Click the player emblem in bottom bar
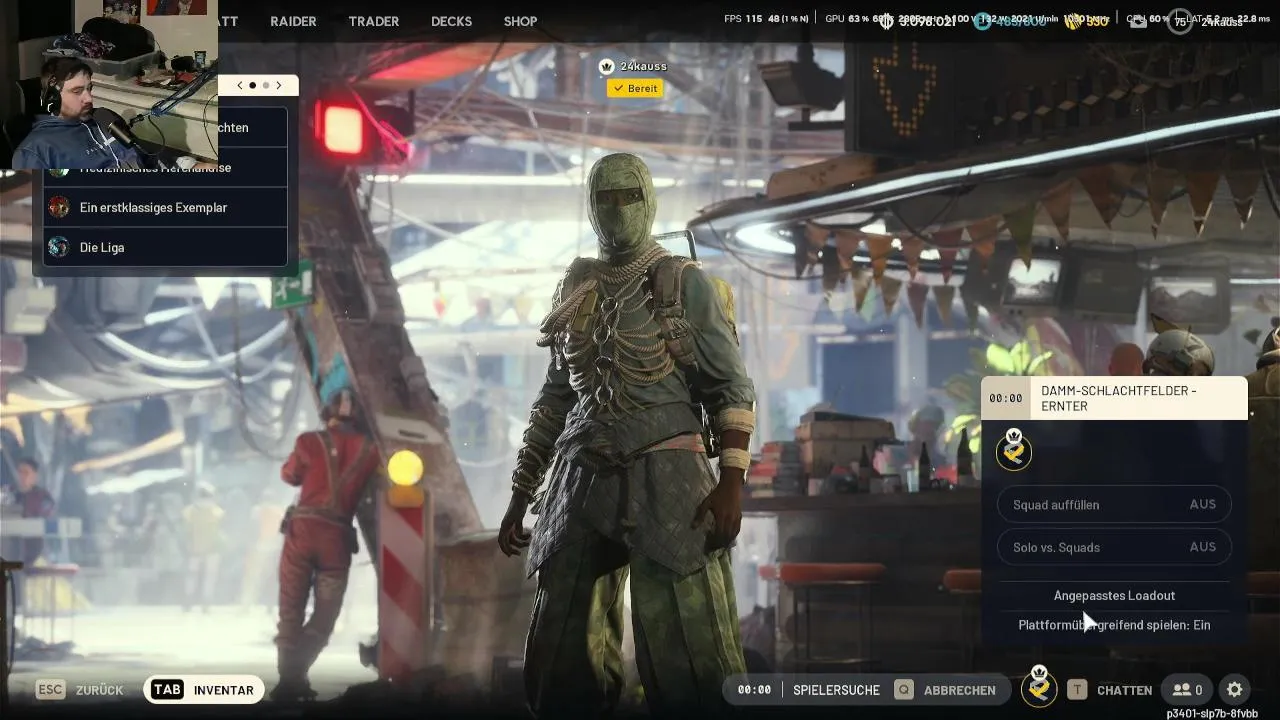Image resolution: width=1280 pixels, height=720 pixels. click(1039, 688)
